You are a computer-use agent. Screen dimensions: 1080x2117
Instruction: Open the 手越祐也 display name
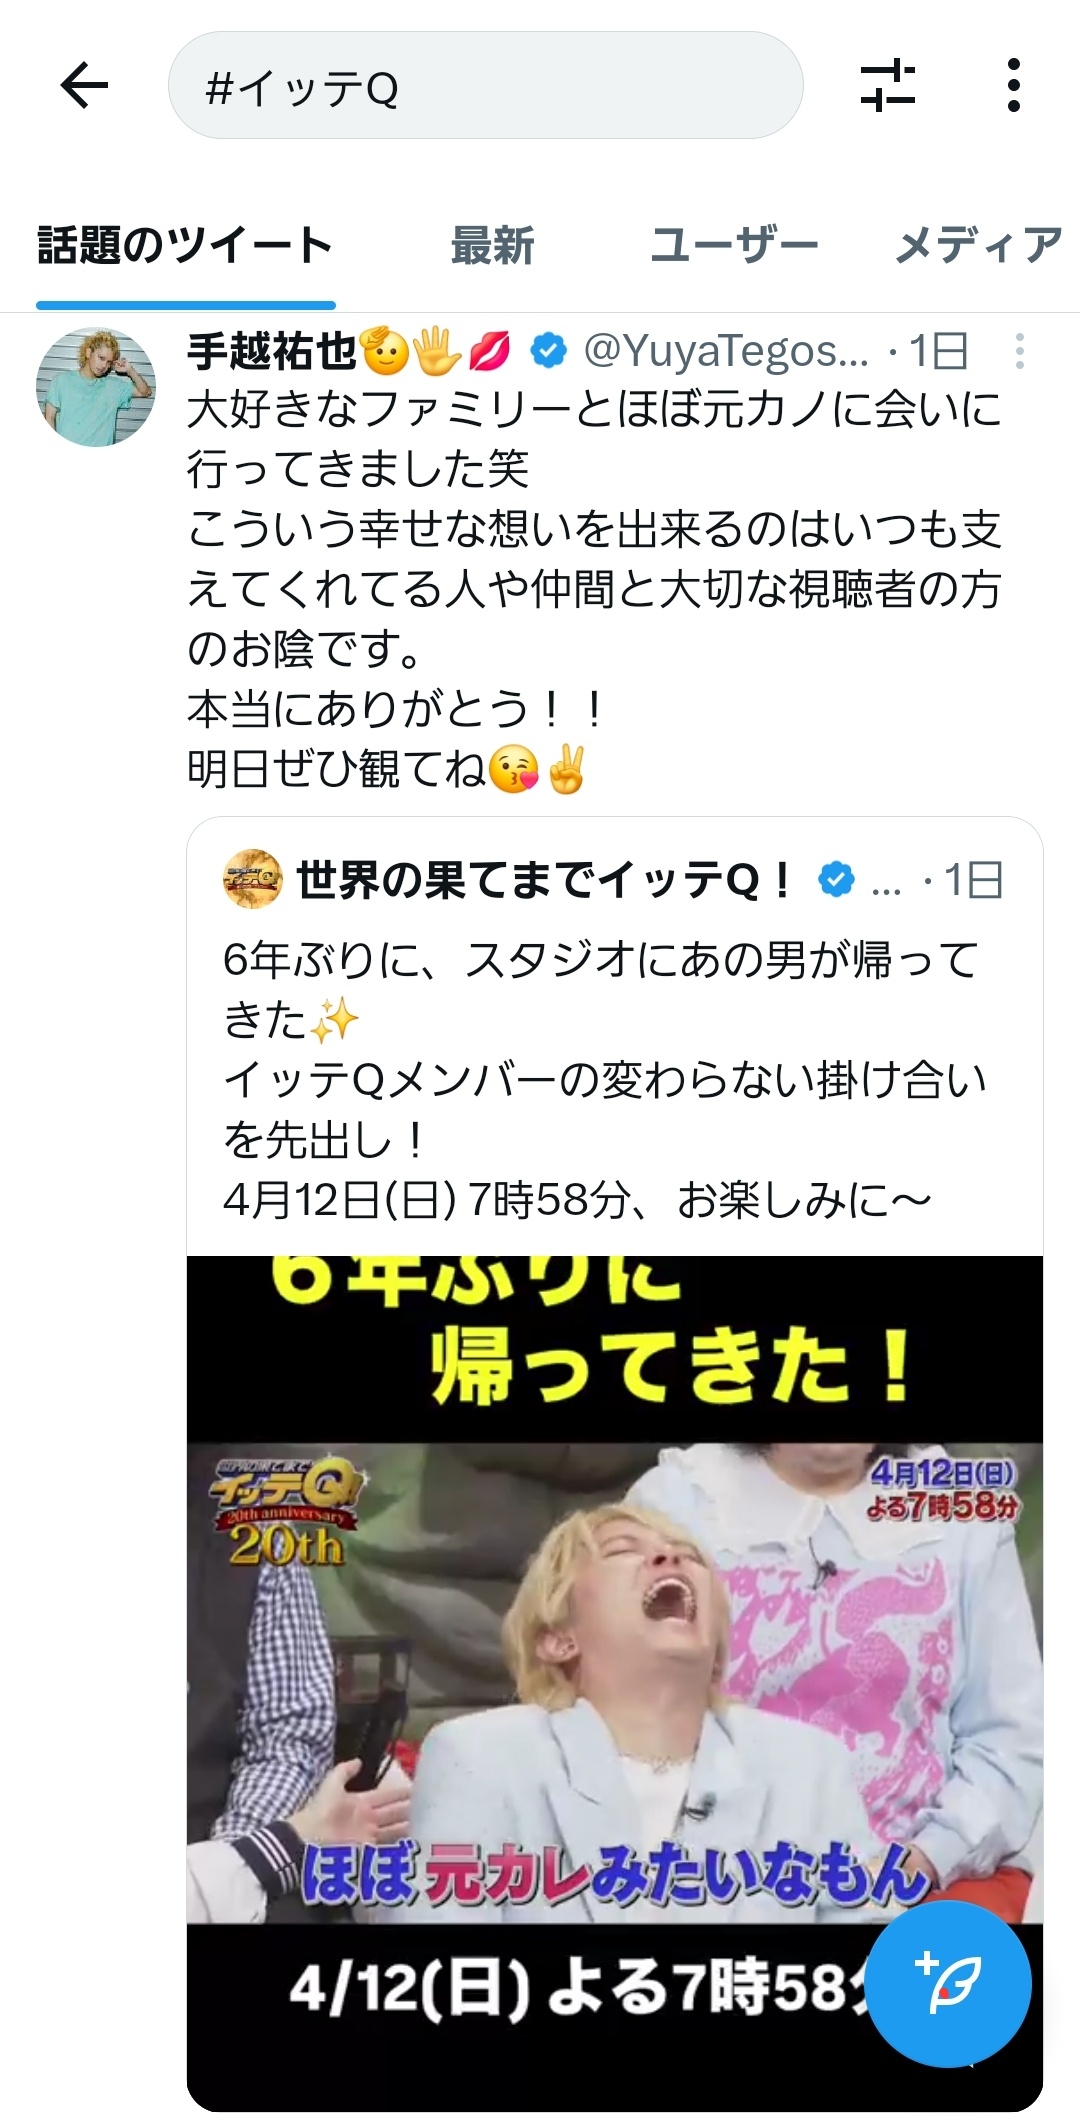click(271, 351)
